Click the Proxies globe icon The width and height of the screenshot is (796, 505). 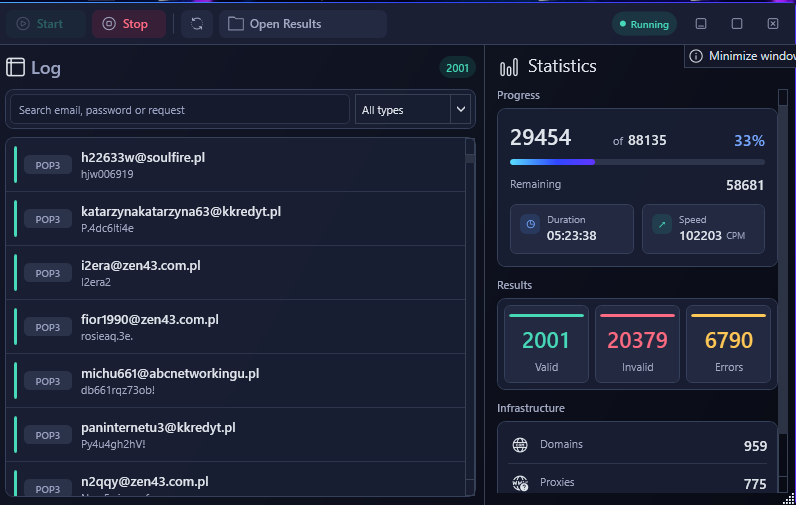pyautogui.click(x=520, y=483)
